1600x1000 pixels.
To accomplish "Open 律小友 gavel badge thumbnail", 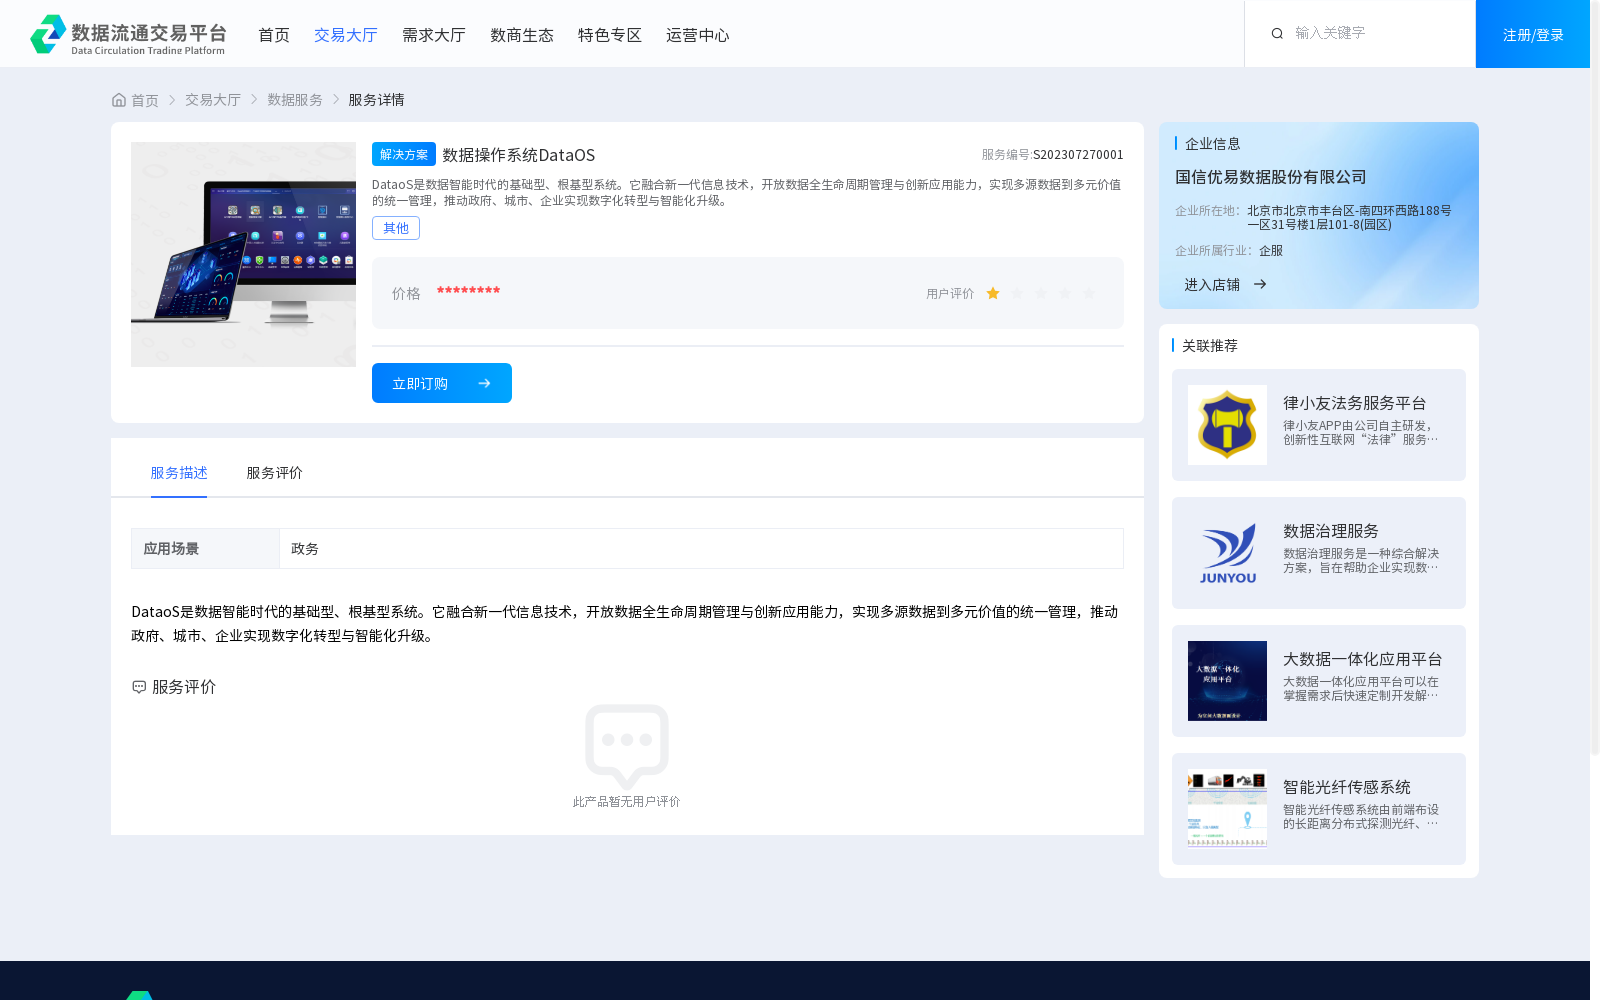I will [1227, 425].
